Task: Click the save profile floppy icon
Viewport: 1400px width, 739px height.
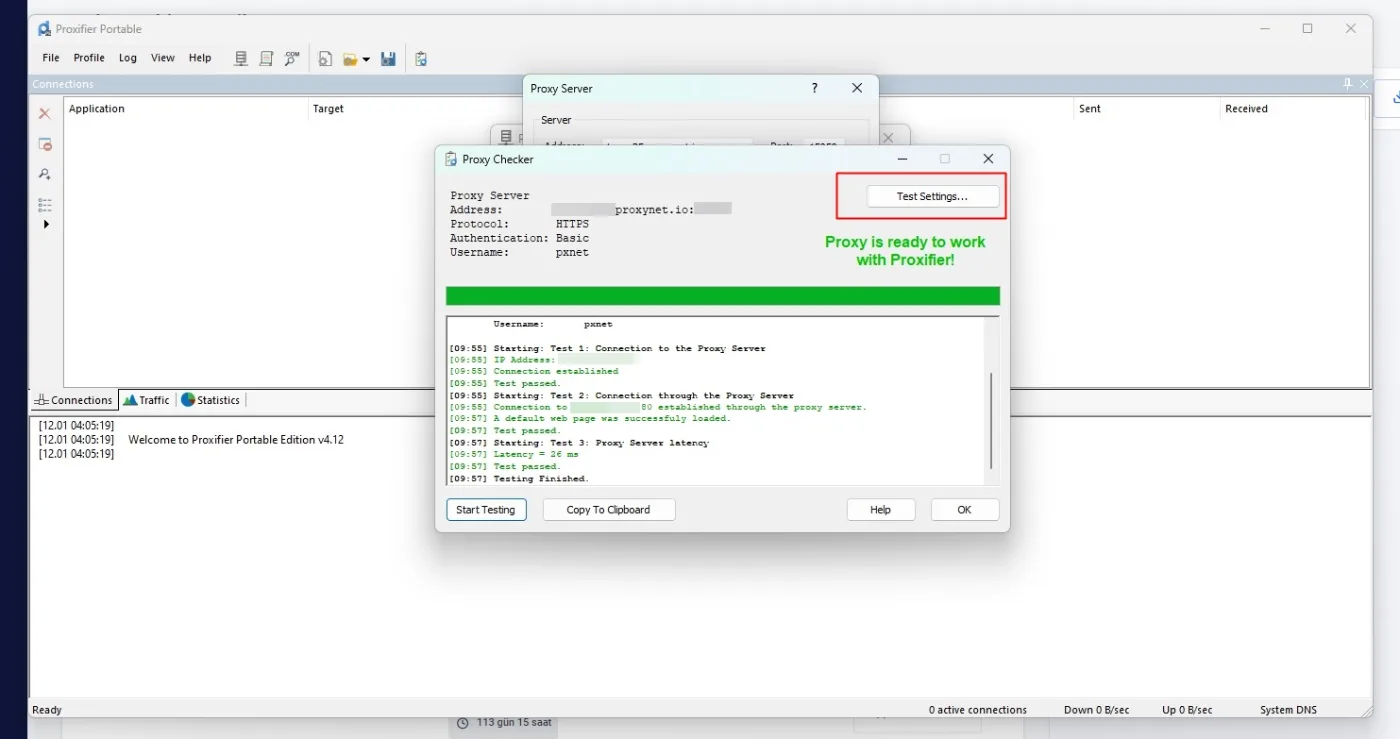Action: pyautogui.click(x=388, y=59)
